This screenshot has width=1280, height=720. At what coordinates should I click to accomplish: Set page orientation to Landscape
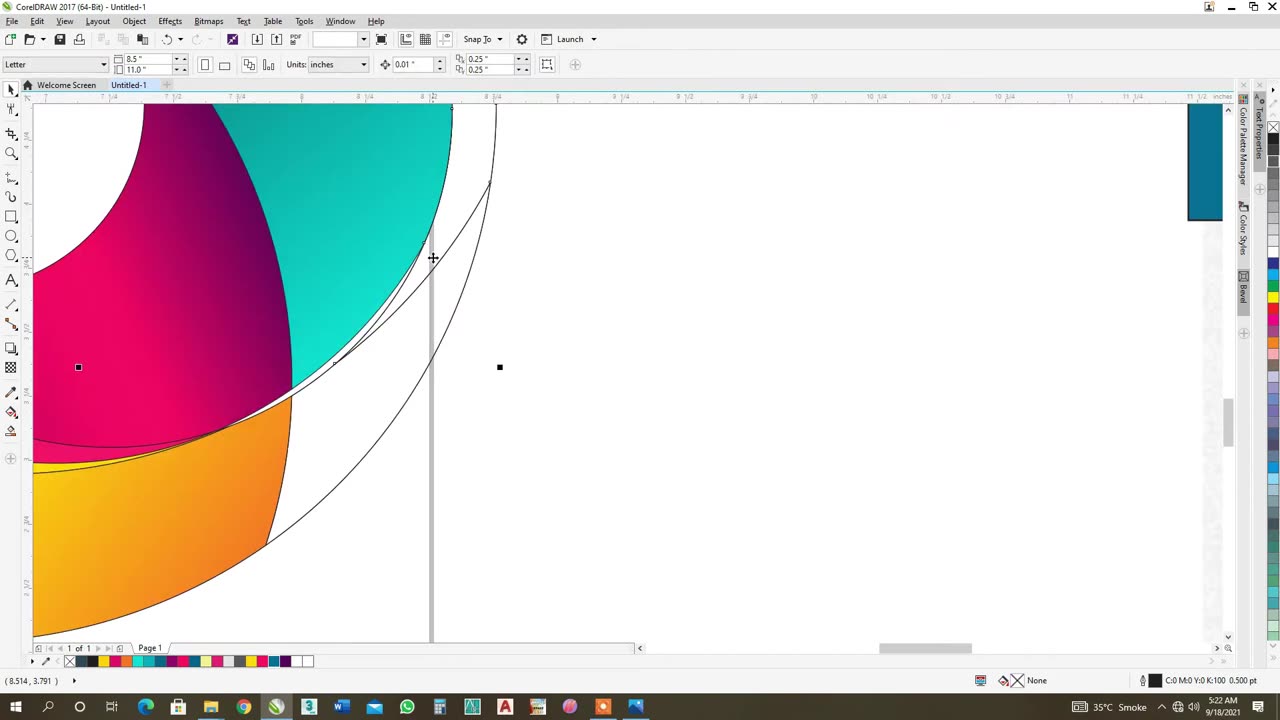click(224, 65)
